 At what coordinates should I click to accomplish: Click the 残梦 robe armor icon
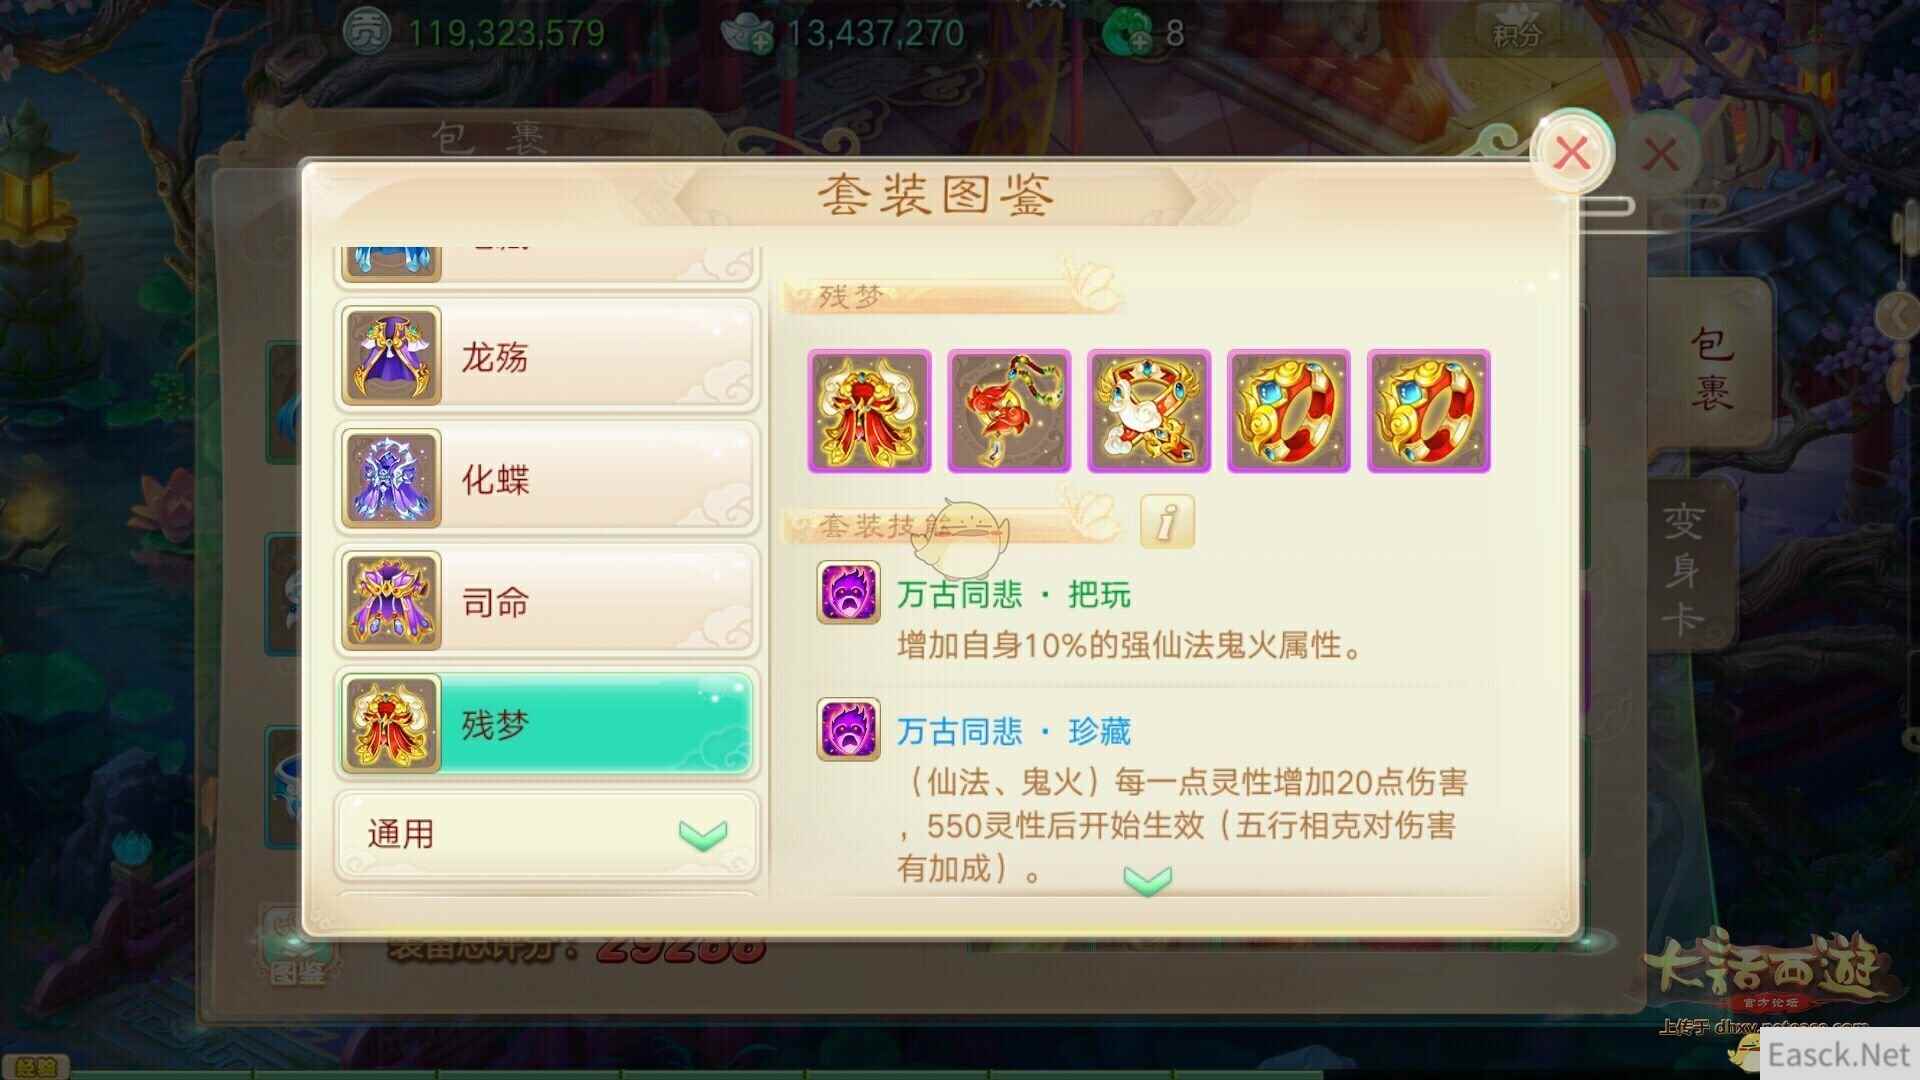tap(869, 411)
